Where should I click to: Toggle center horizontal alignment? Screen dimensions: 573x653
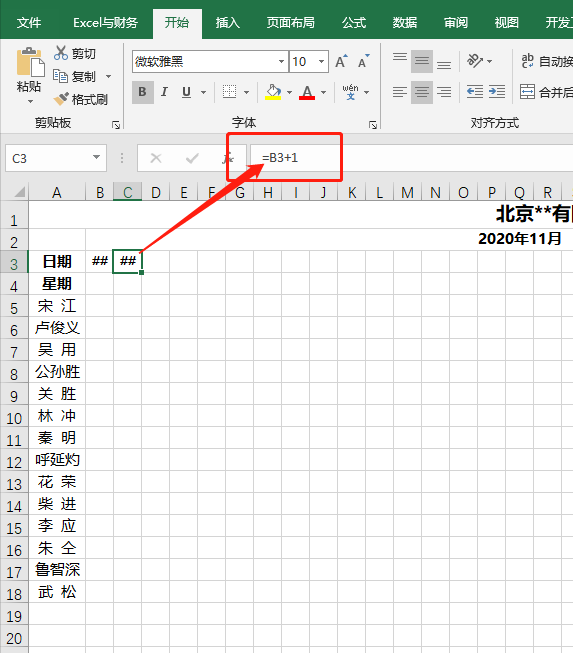tap(422, 92)
